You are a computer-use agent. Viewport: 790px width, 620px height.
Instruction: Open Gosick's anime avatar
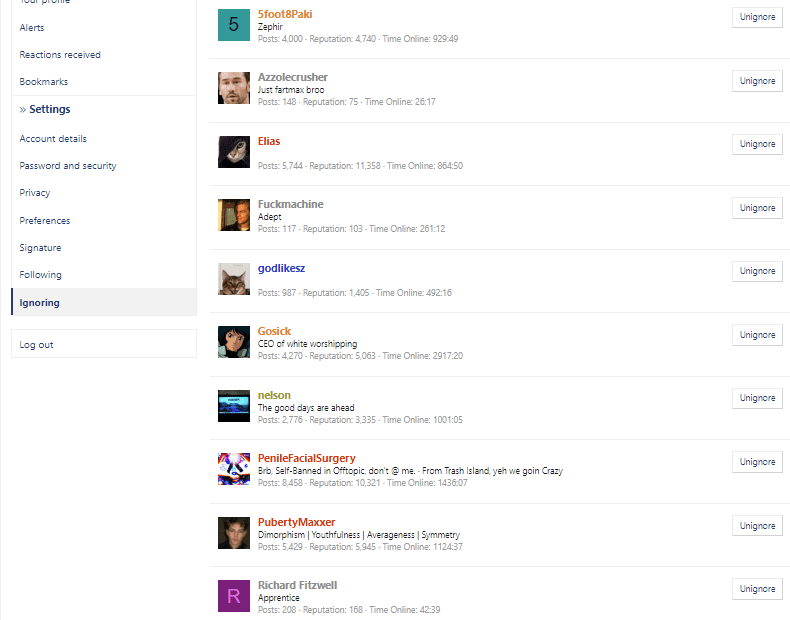(x=234, y=342)
